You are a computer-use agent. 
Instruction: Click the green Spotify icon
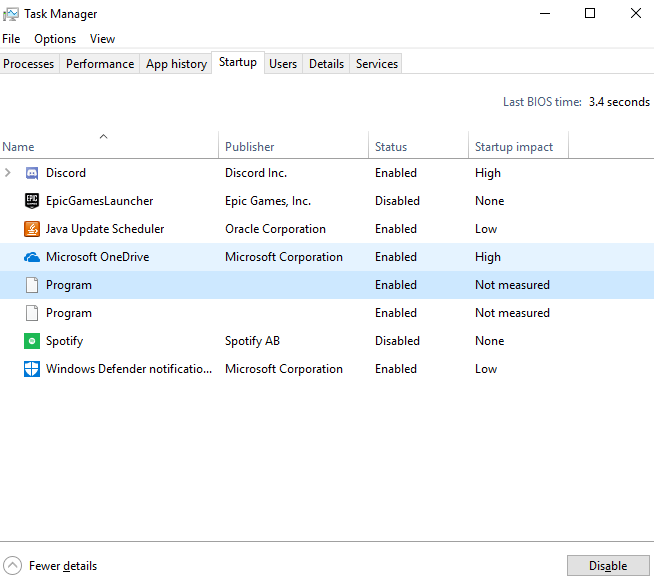click(x=32, y=341)
